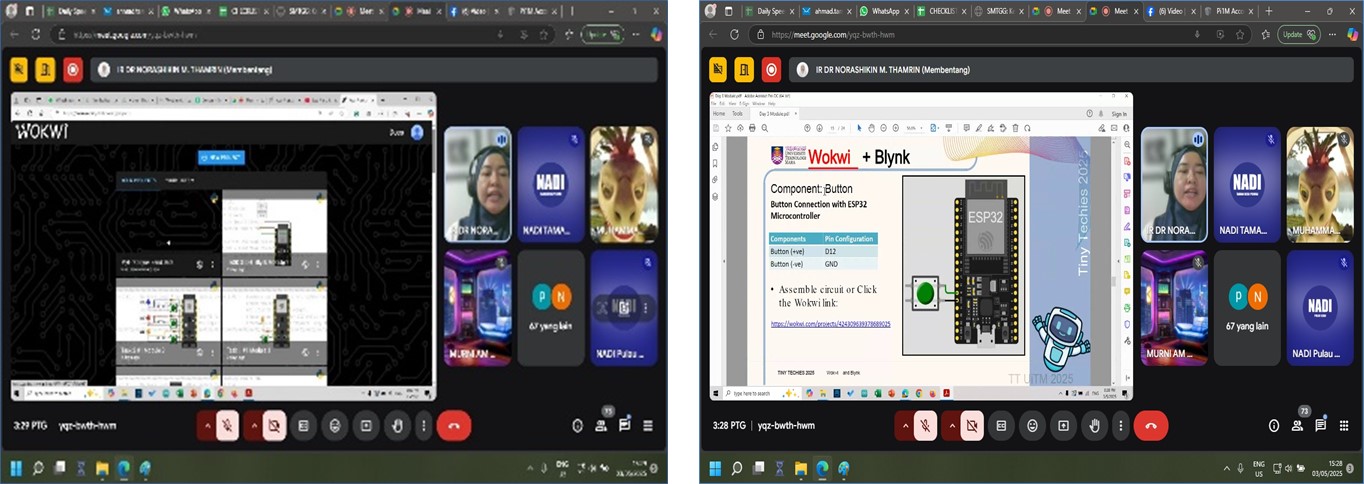Open the three-dot more options menu in the right Meet bar
Screen dimensions: 1364x484
pos(1120,426)
